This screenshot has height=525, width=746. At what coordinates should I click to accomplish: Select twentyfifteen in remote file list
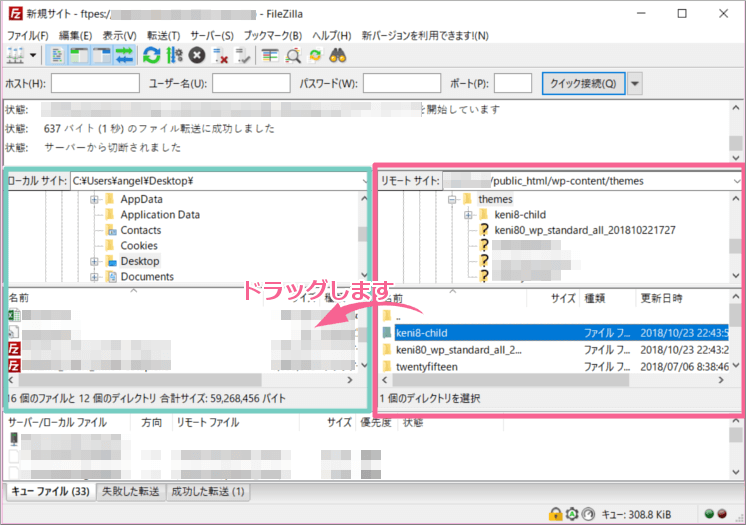(x=555, y=367)
